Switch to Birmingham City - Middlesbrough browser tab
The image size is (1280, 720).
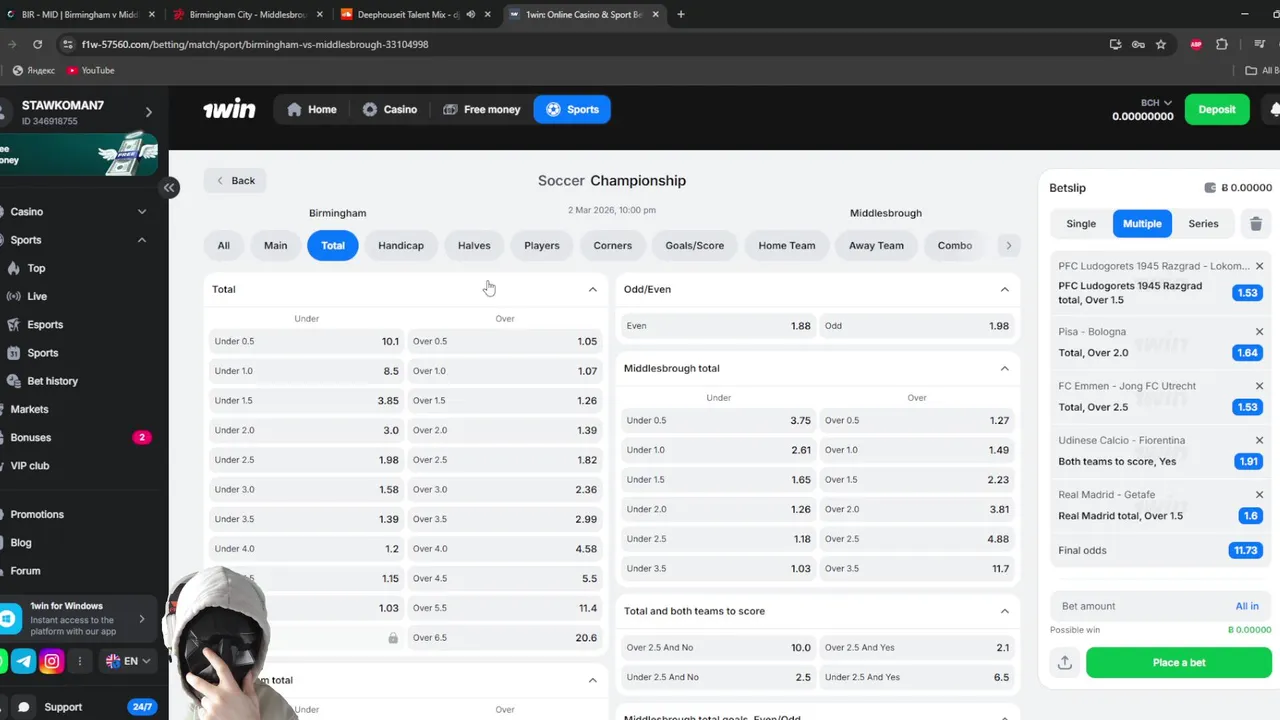click(x=245, y=14)
